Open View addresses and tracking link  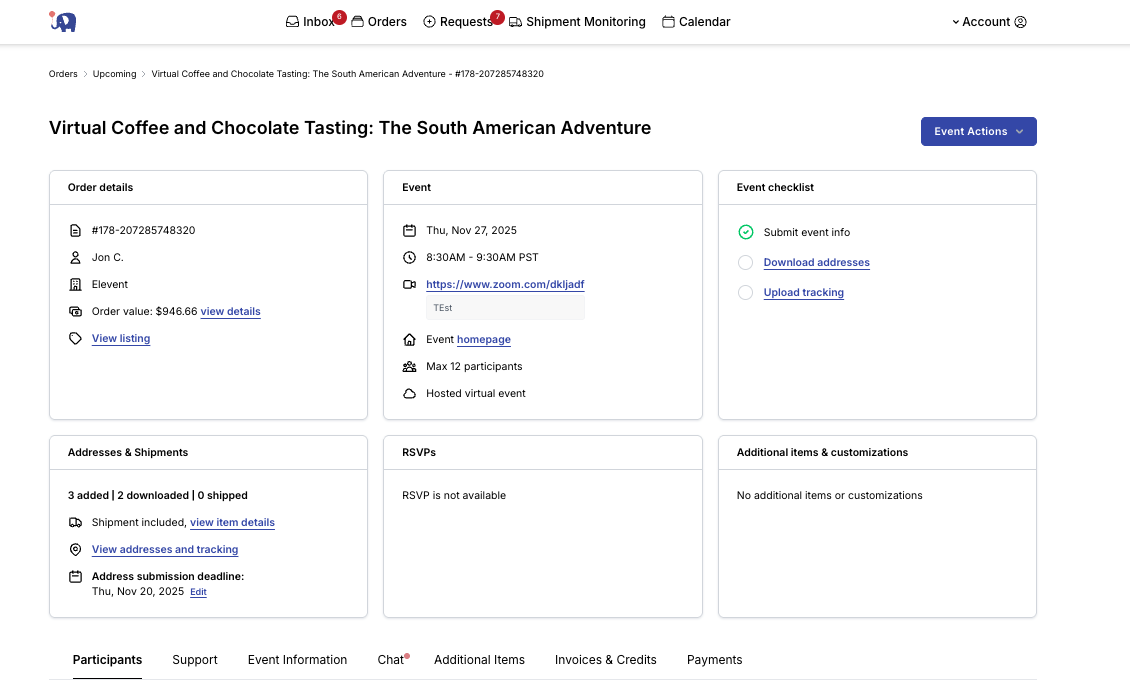pos(165,550)
